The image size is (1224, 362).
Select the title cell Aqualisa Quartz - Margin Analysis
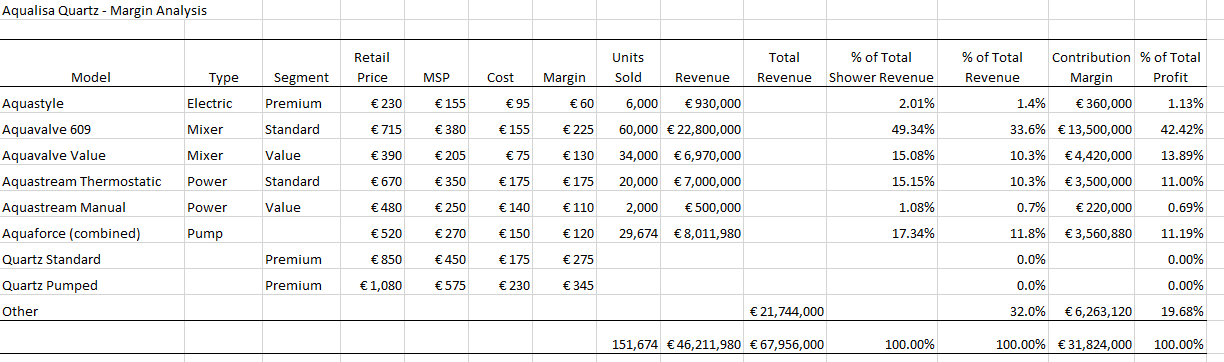(104, 10)
